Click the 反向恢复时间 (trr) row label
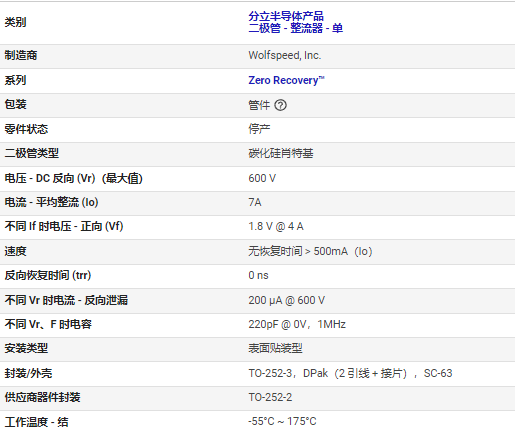Viewport: 515px width, 432px height. click(48, 275)
